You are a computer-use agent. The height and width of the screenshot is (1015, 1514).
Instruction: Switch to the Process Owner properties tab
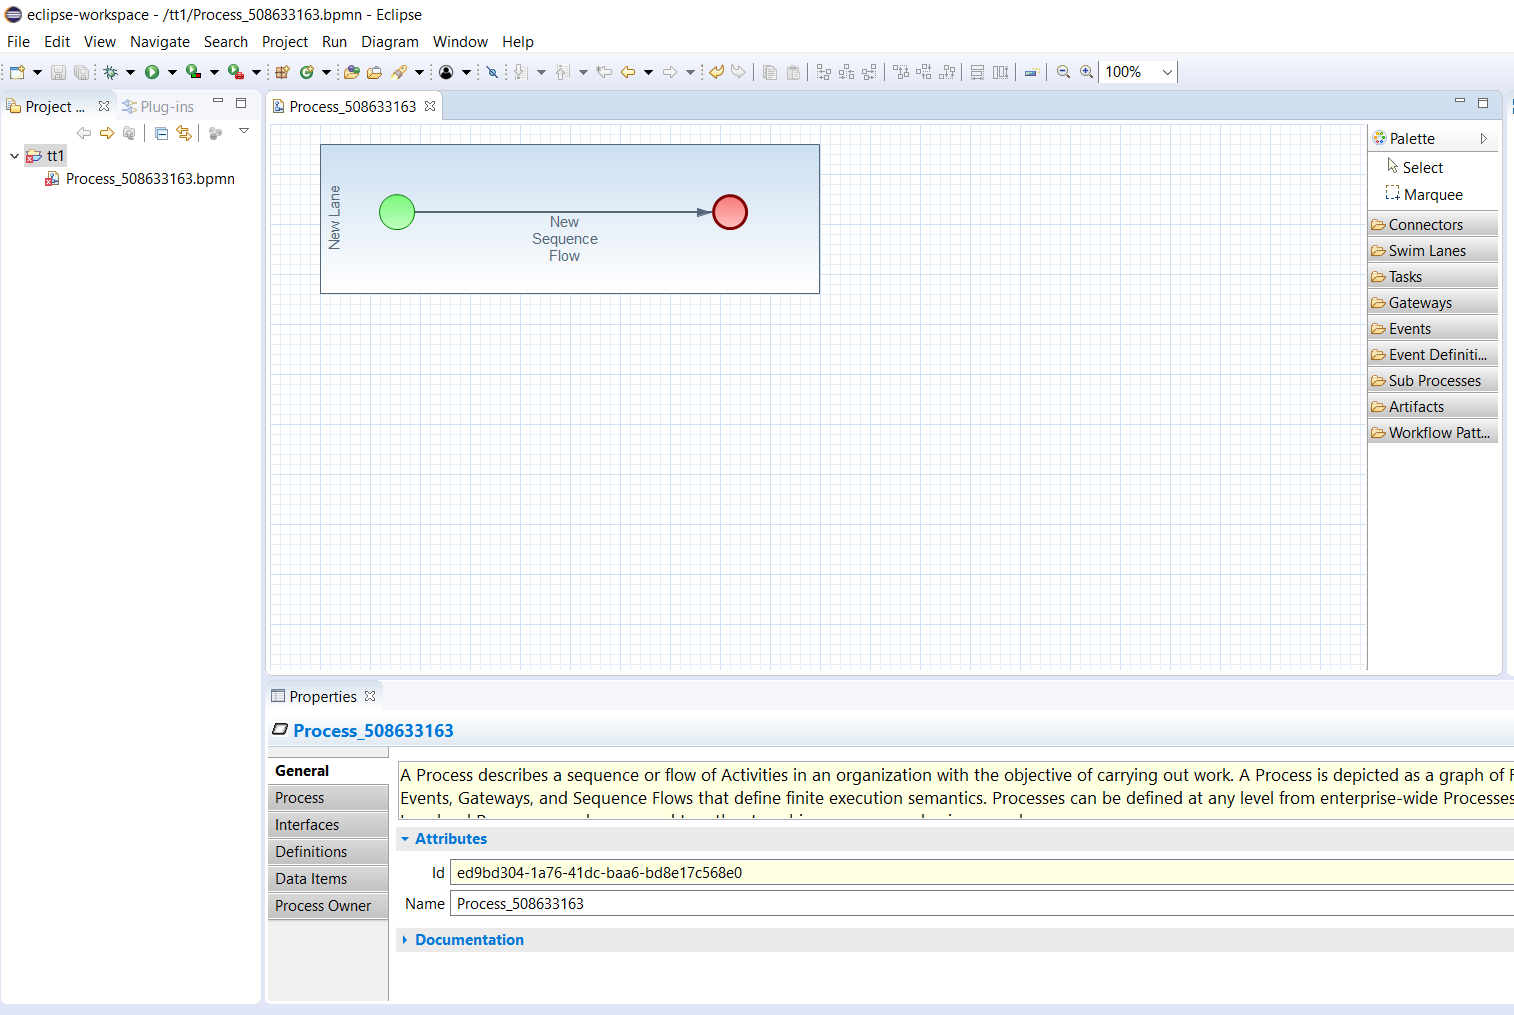(328, 906)
